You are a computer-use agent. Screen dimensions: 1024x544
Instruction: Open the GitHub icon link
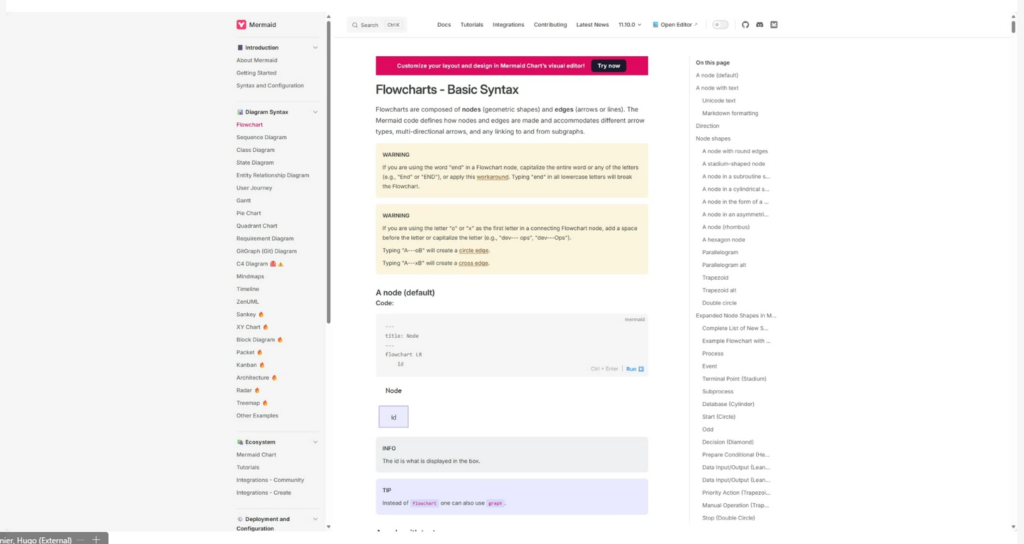[745, 25]
